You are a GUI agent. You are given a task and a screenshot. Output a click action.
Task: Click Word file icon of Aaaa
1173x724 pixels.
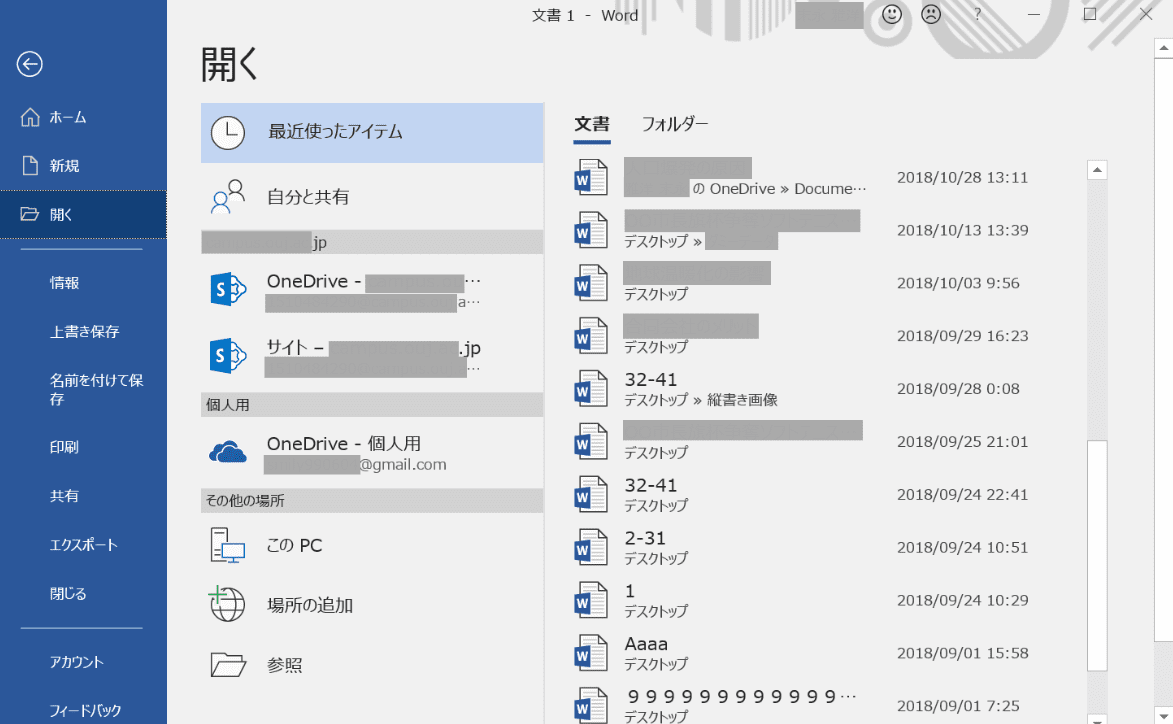point(591,653)
